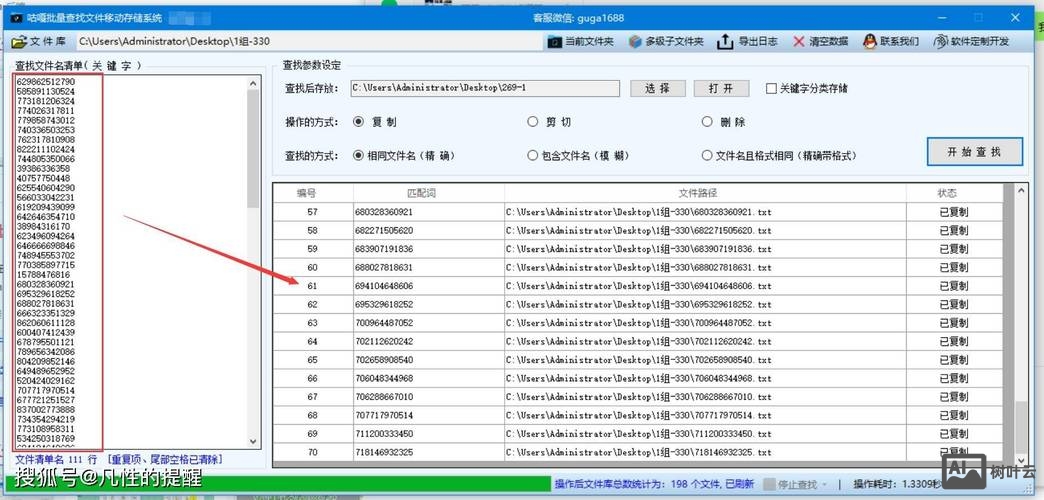Select 剪切 operation radio button
The image size is (1044, 500).
coord(532,122)
